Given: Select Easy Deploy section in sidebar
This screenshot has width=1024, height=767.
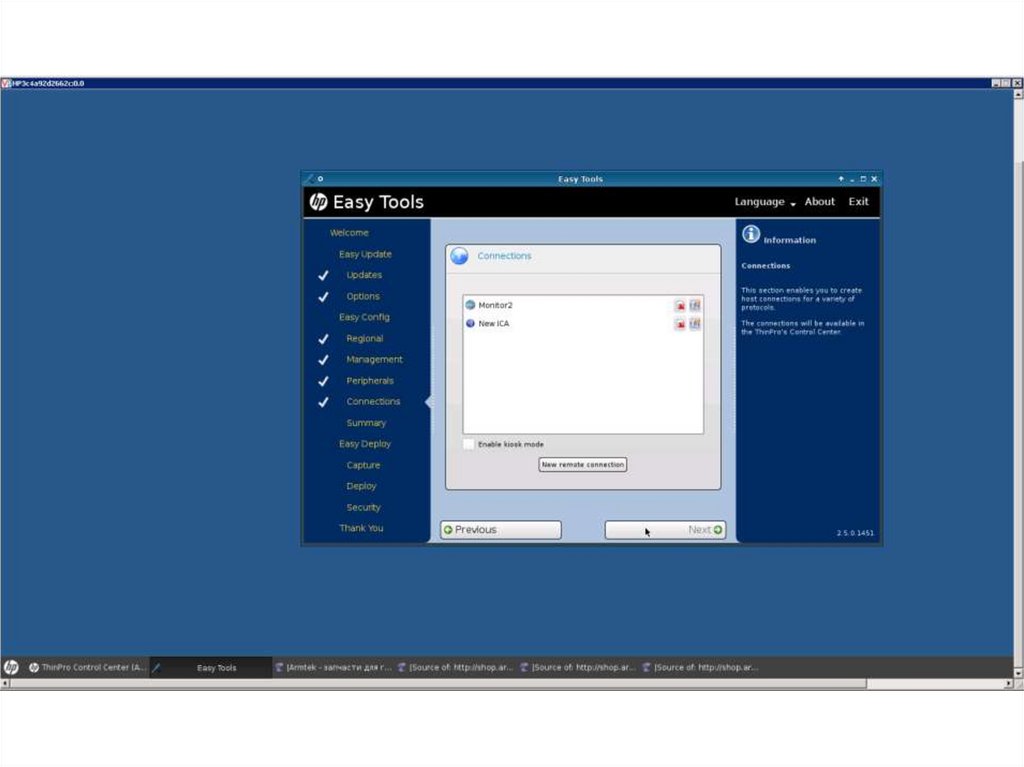Looking at the screenshot, I should click(364, 444).
